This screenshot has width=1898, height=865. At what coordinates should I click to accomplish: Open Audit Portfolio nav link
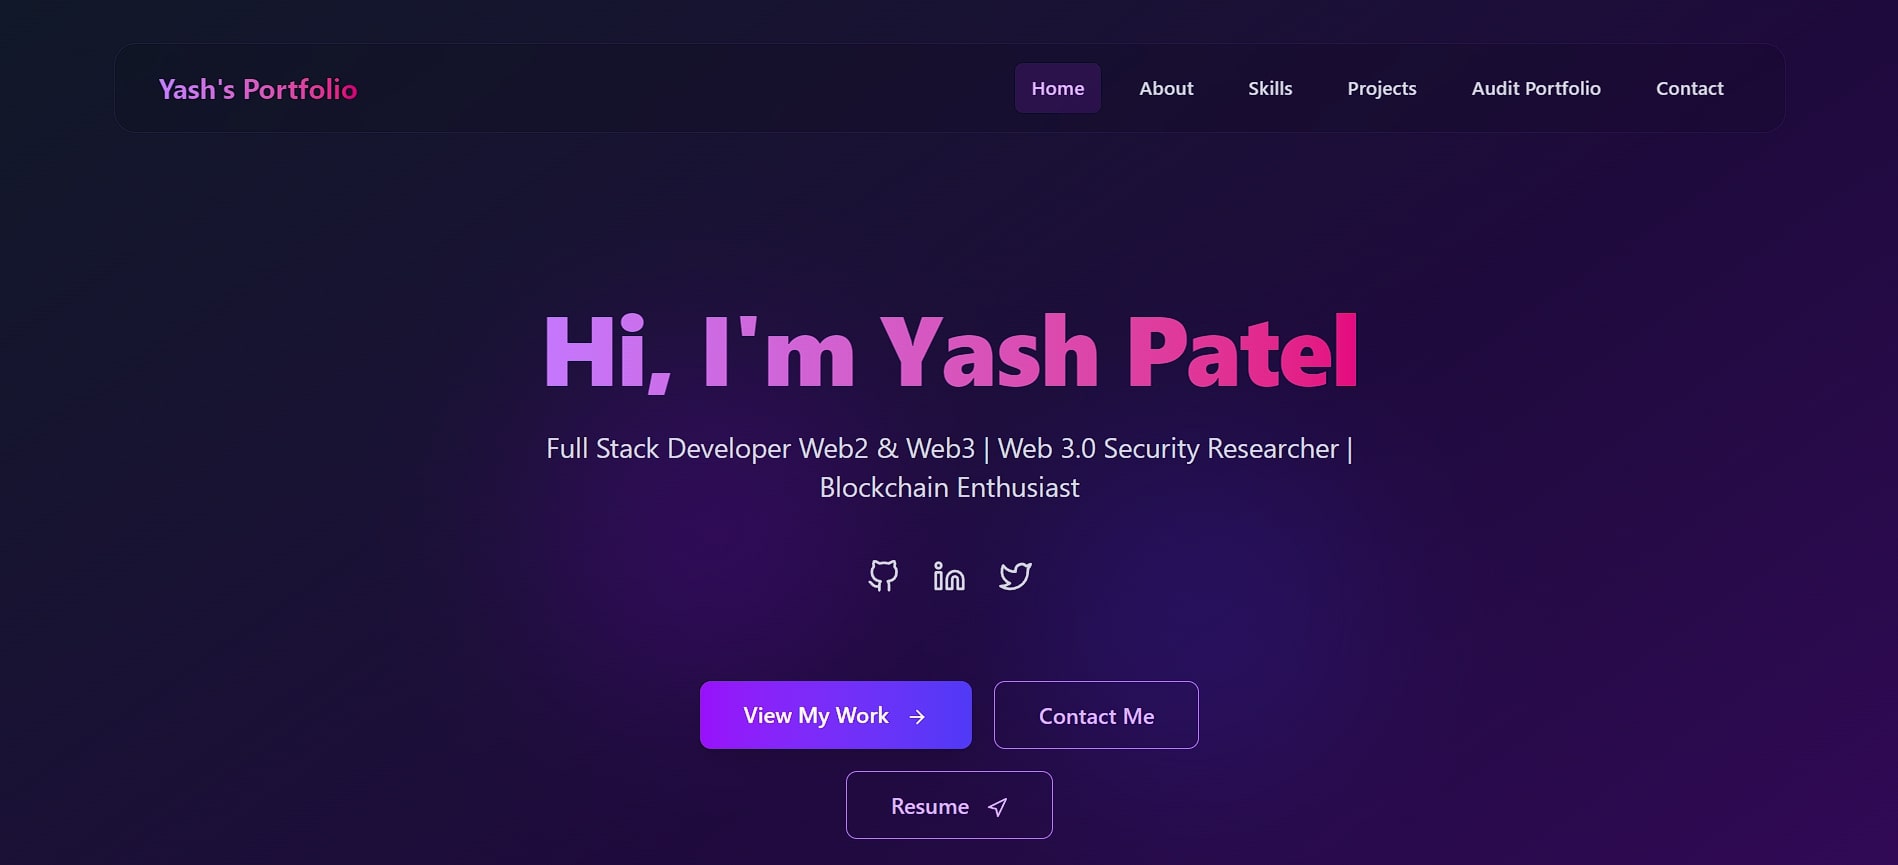(x=1536, y=88)
